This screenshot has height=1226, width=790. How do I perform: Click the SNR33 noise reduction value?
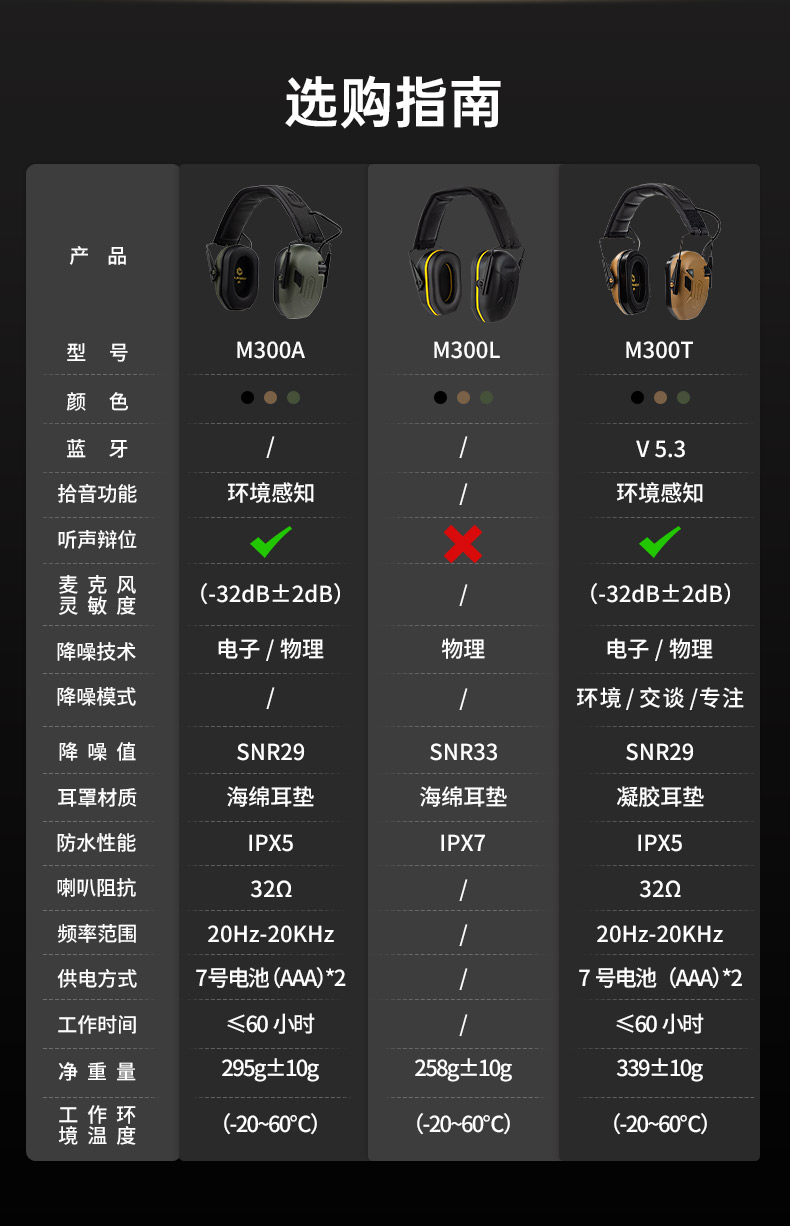tap(464, 752)
